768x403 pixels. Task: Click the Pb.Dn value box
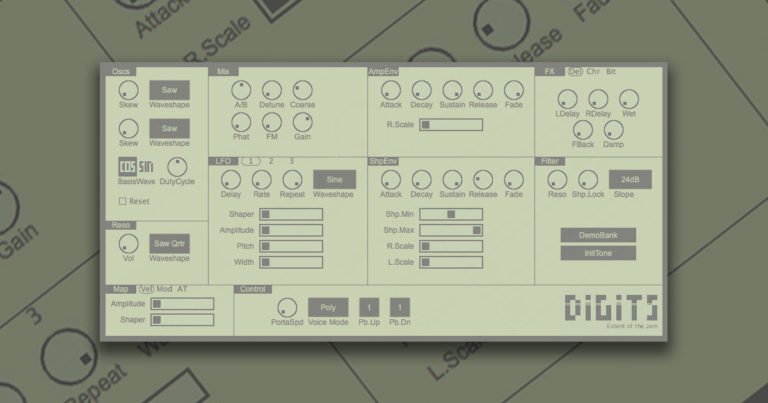[400, 308]
